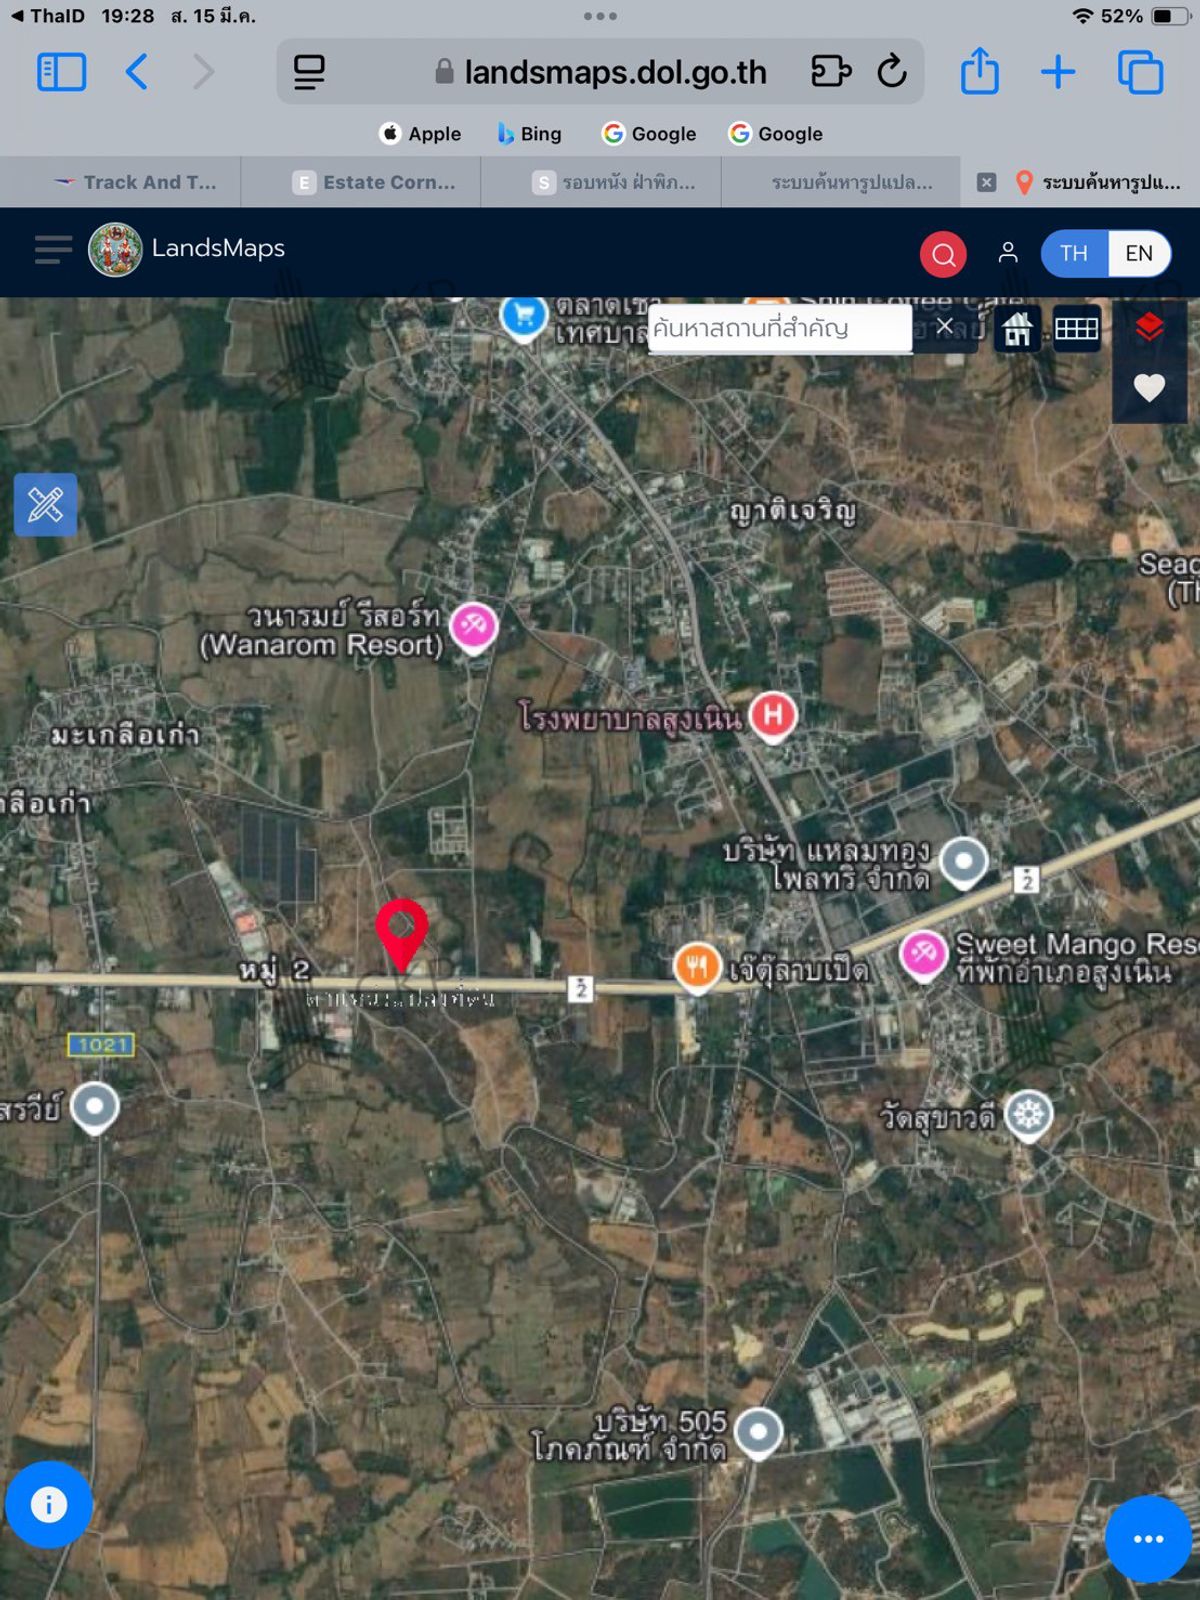Click the ญาติเจริญ map label
This screenshot has height=1600, width=1200.
point(793,513)
